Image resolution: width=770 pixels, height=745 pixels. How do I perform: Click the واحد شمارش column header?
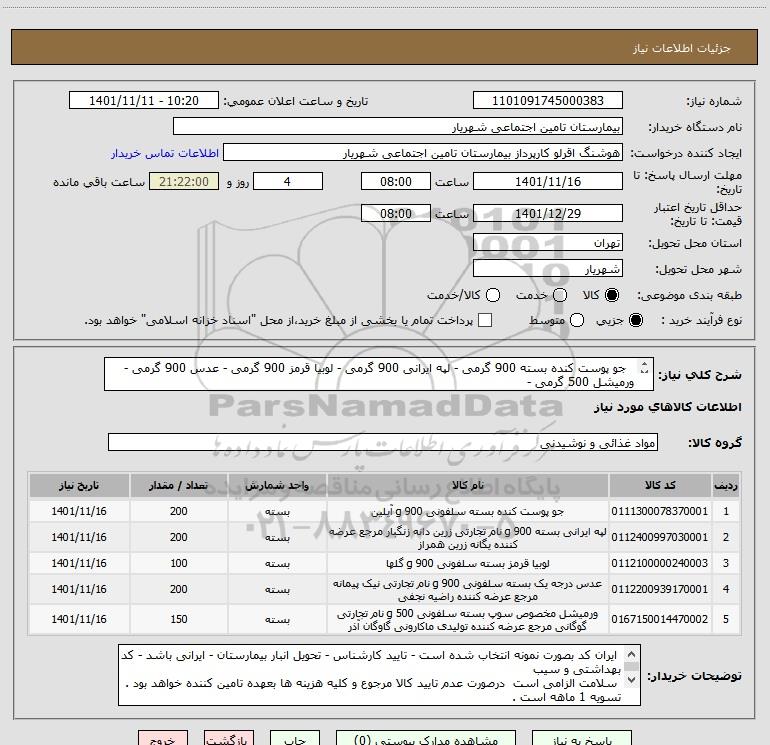coord(277,485)
